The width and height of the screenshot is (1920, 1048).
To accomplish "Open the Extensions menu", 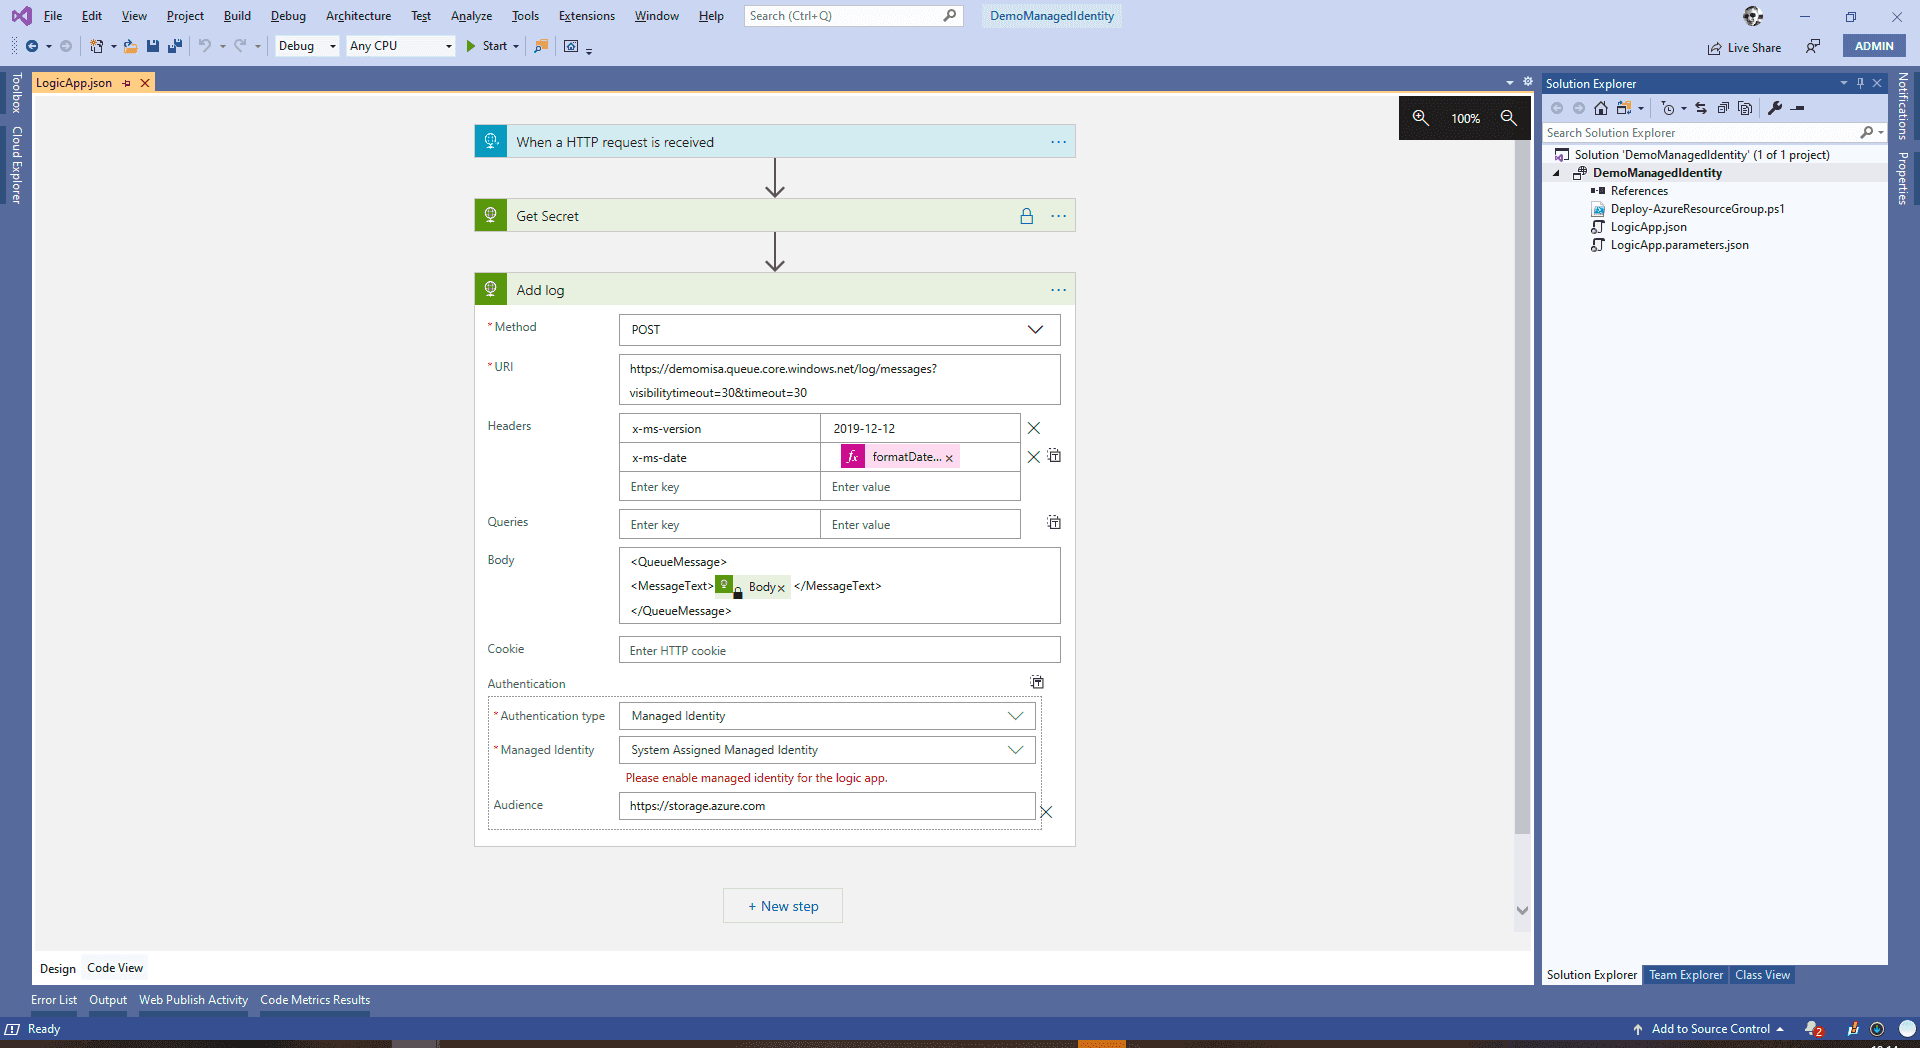I will tap(586, 16).
